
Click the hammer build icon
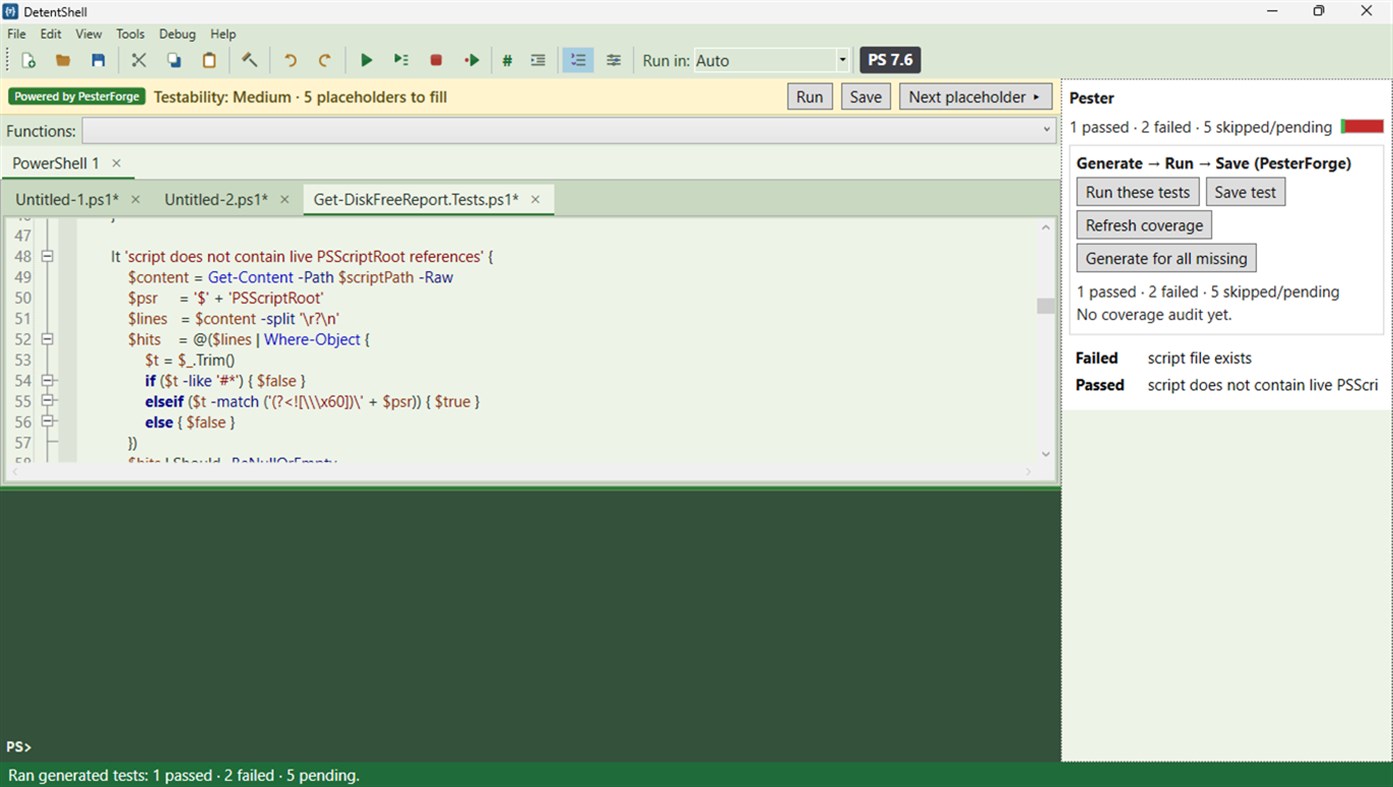250,60
